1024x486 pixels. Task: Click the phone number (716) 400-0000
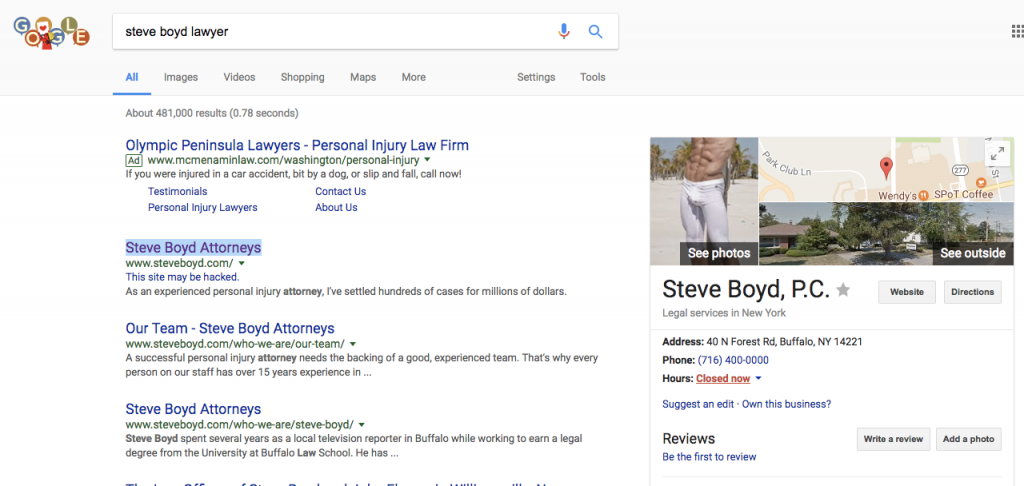[733, 360]
